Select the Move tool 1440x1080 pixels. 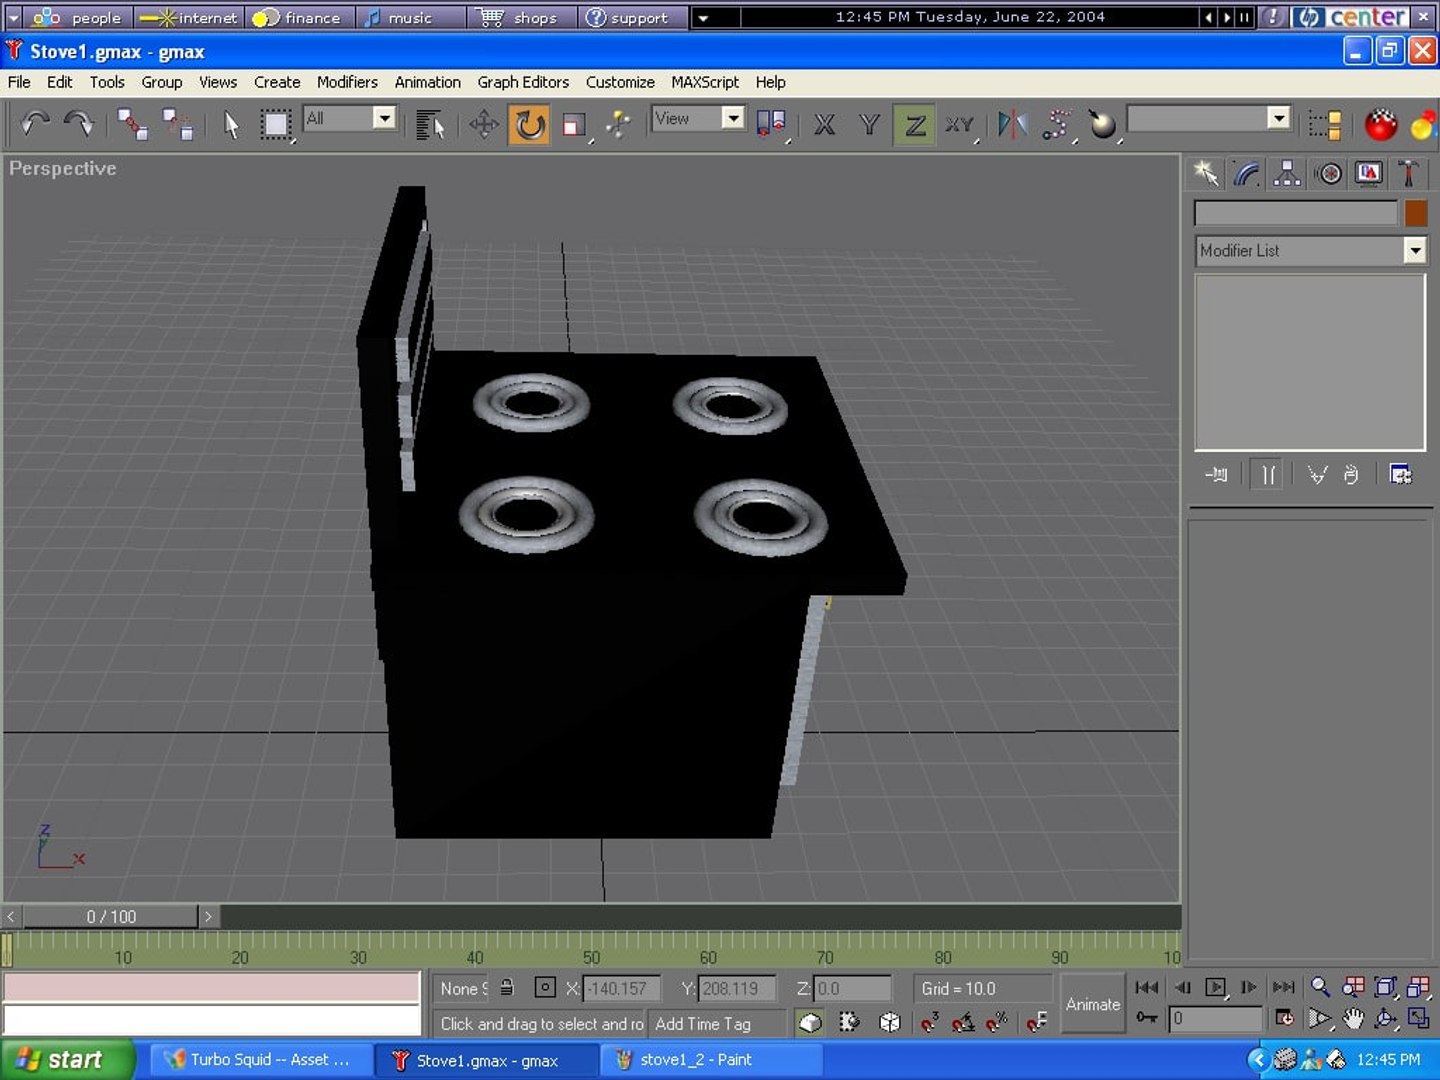click(484, 125)
